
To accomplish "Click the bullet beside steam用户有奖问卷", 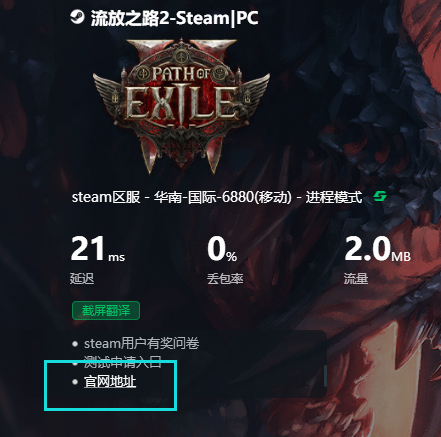I will [x=75, y=344].
